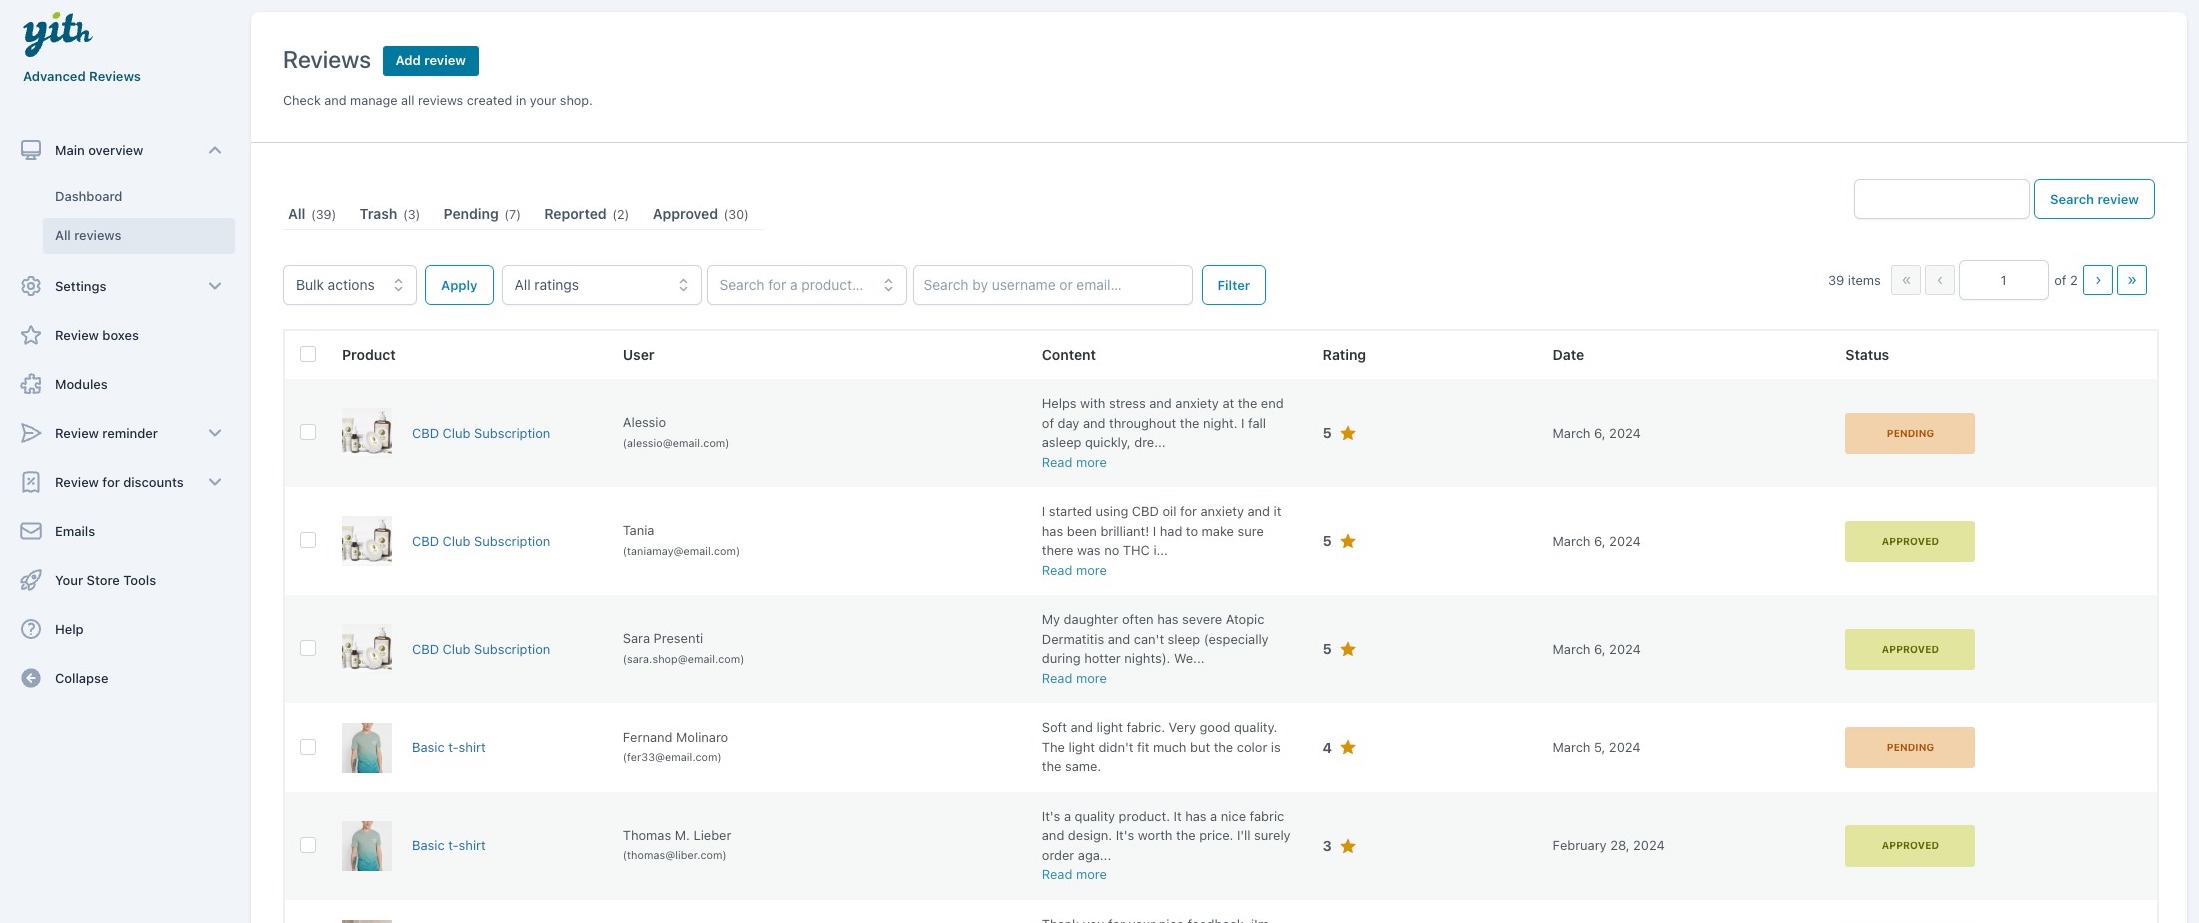
Task: Open Modules via the puzzle icon
Action: [x=31, y=384]
